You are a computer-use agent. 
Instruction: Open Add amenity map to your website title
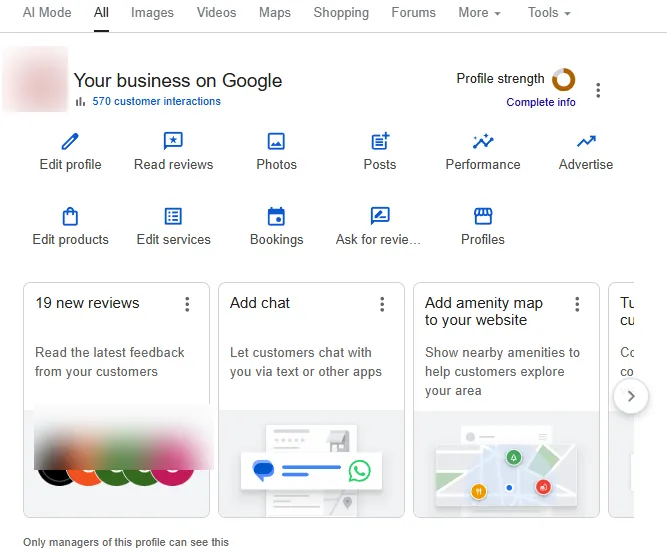click(x=484, y=311)
